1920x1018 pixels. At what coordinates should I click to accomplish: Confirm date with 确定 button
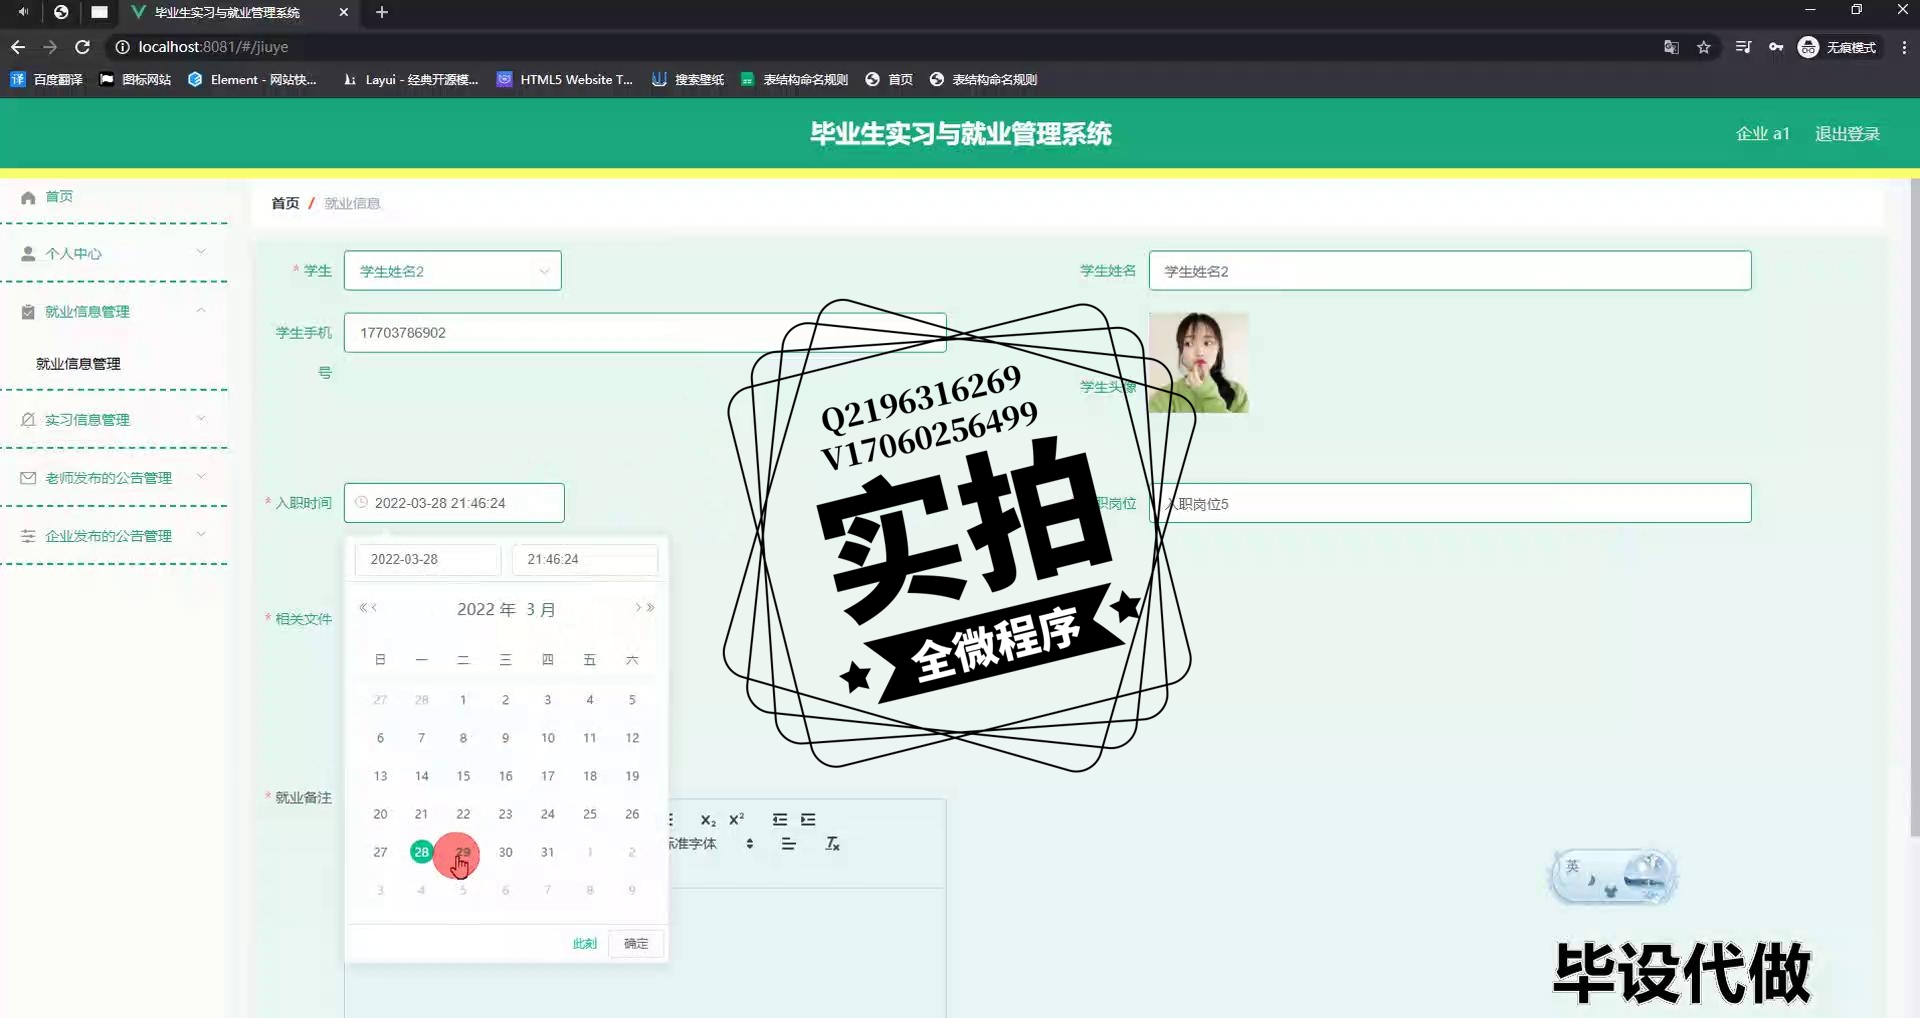click(x=636, y=943)
